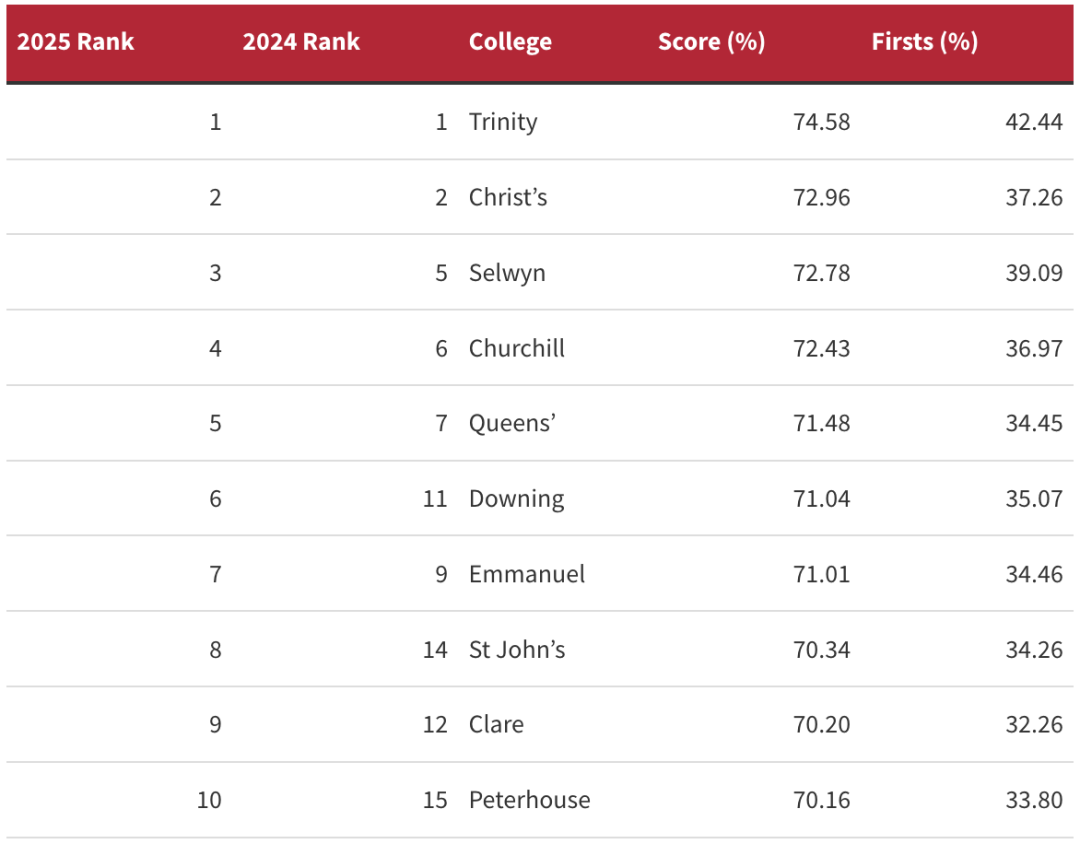Viewport: 1080px width, 844px height.
Task: Click the 2025 Rank column header
Action: (x=75, y=42)
